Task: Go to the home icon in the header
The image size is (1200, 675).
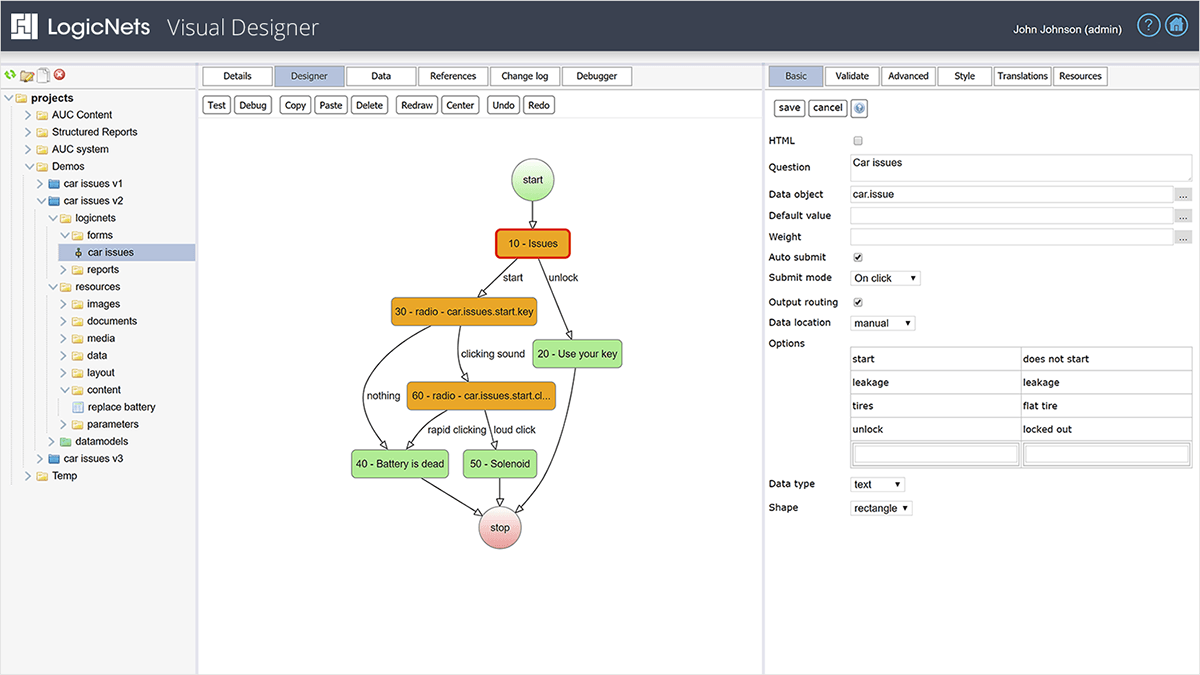Action: (x=1176, y=26)
